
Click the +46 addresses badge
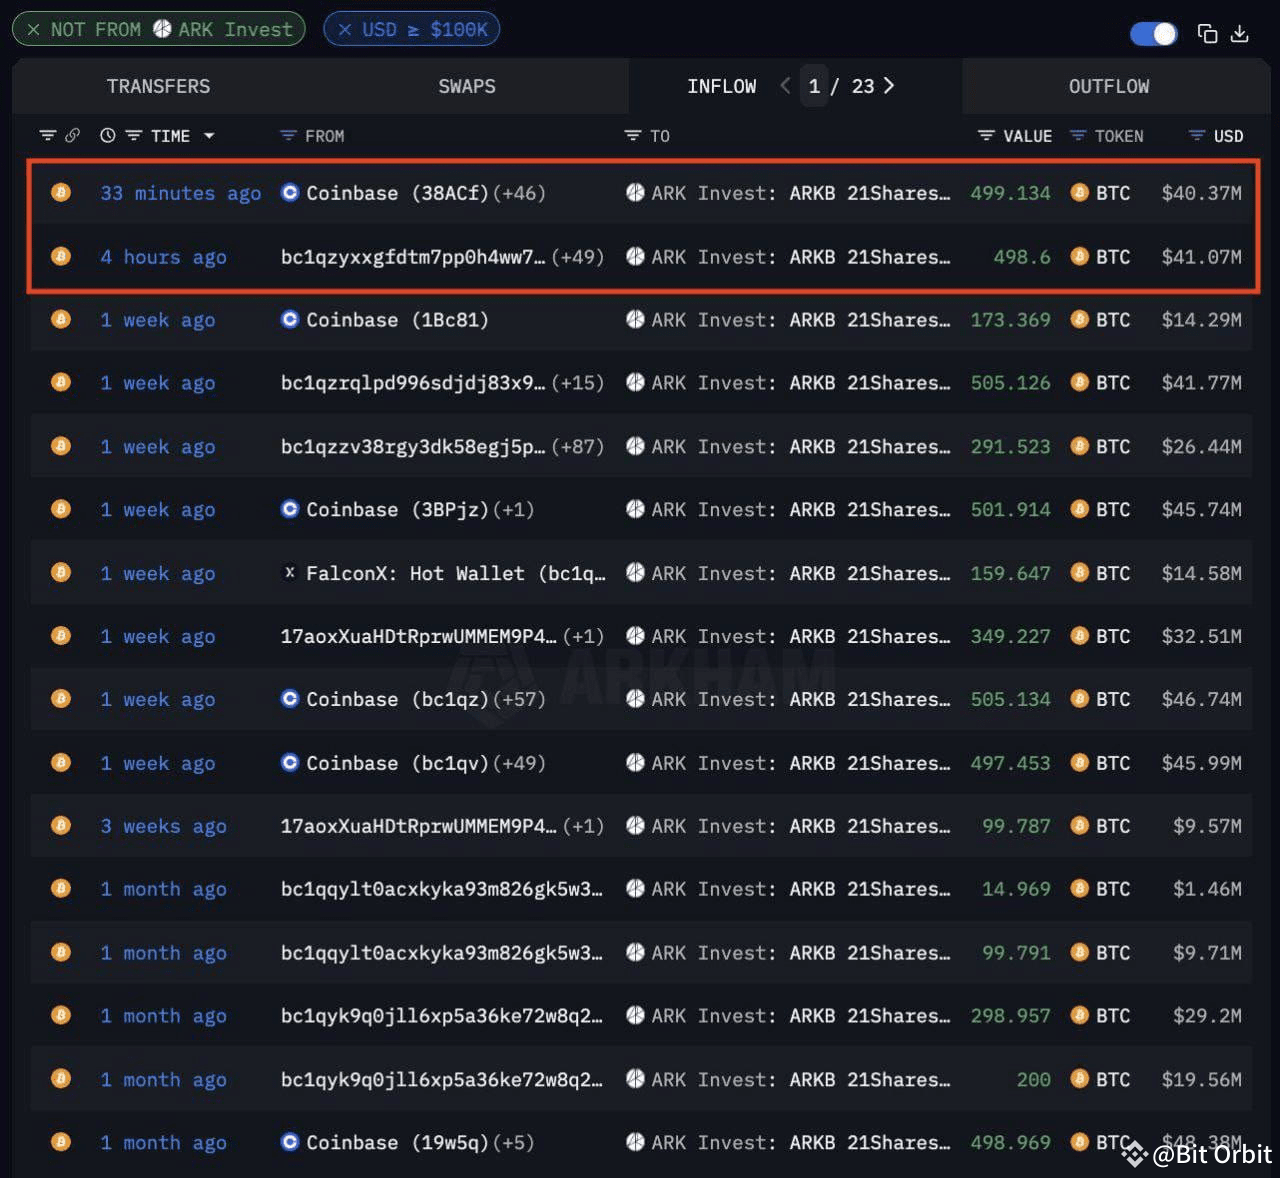519,193
